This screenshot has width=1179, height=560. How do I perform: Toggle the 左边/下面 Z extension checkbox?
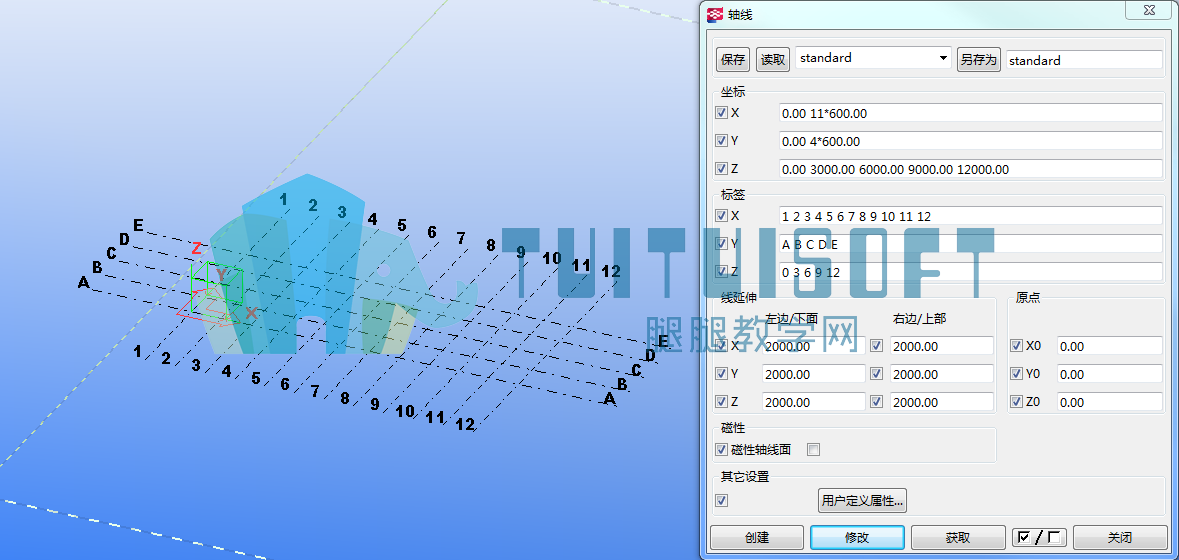[x=722, y=401]
